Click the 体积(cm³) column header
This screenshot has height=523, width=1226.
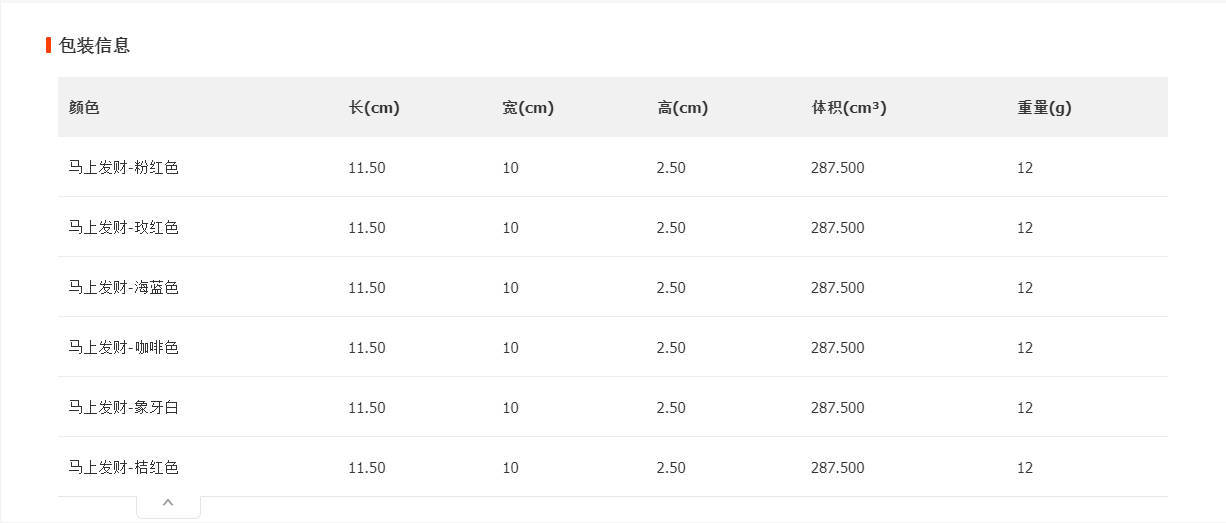[849, 108]
